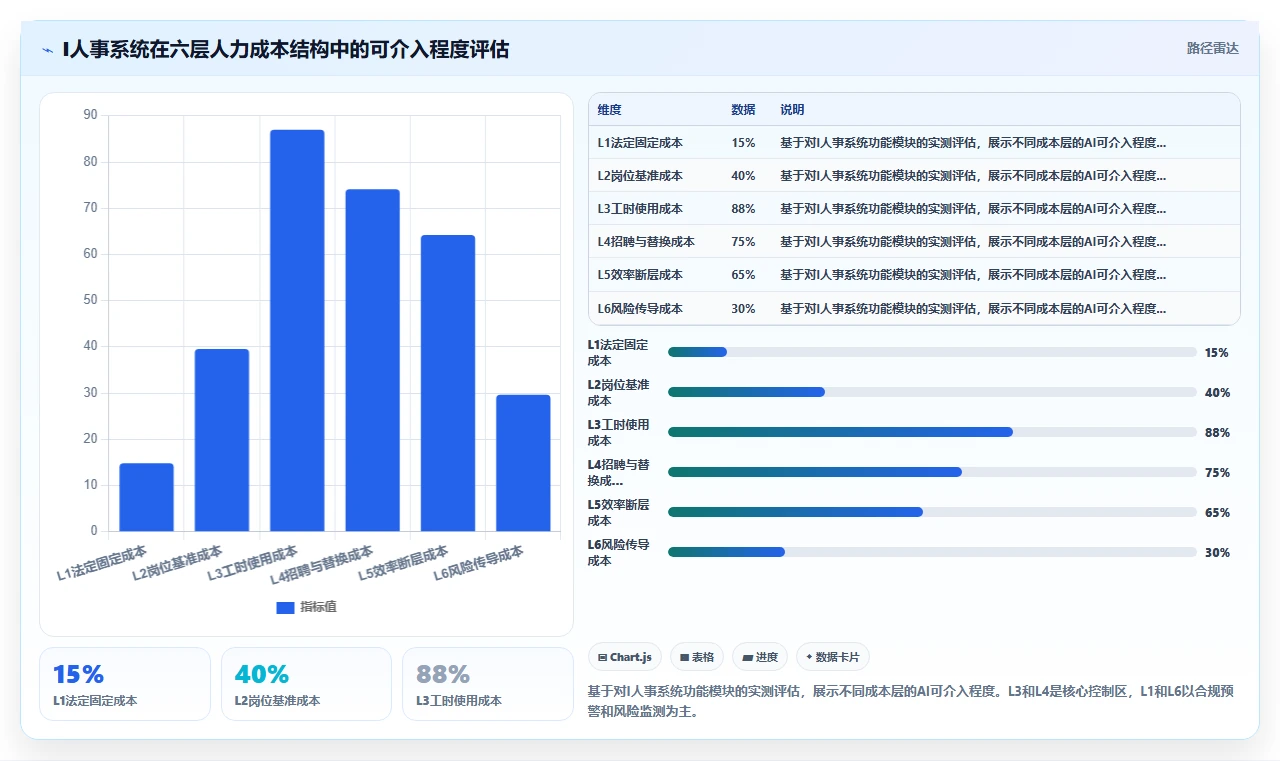Select the 进度 tag chip

pos(760,657)
